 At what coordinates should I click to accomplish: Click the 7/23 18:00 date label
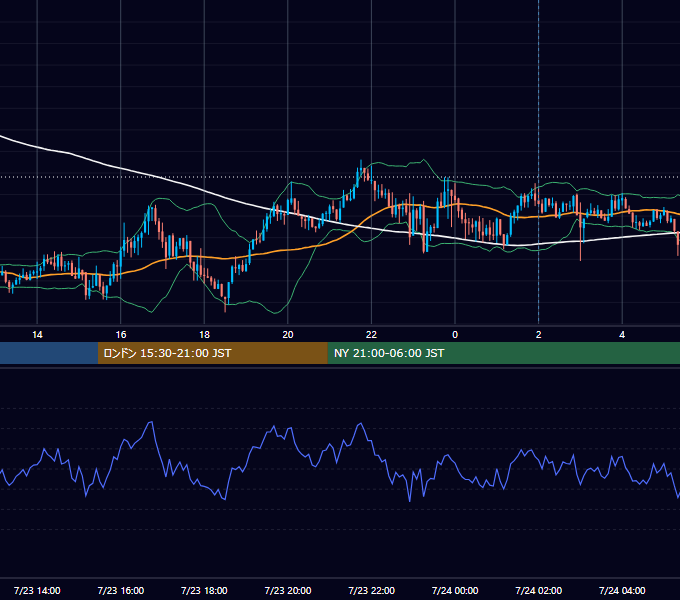coord(204,590)
